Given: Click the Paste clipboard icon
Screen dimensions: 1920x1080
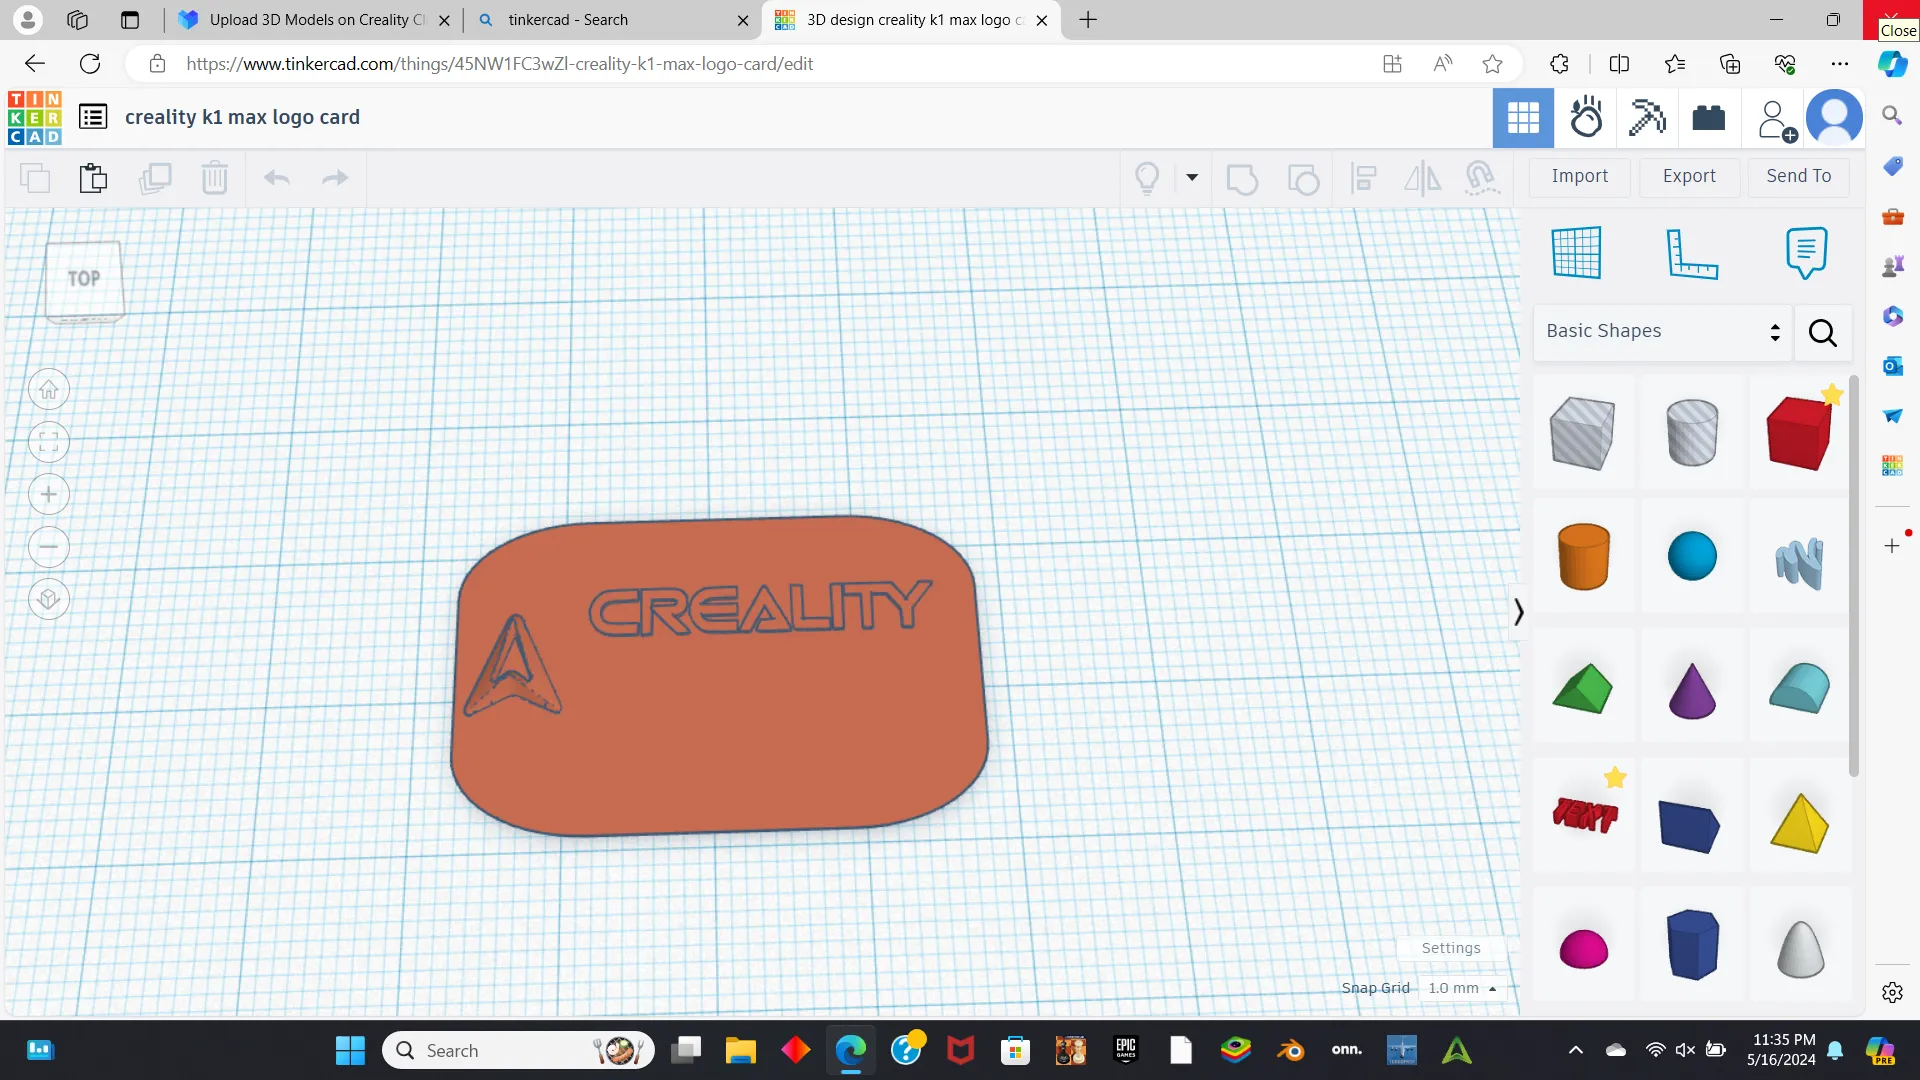Looking at the screenshot, I should (93, 178).
